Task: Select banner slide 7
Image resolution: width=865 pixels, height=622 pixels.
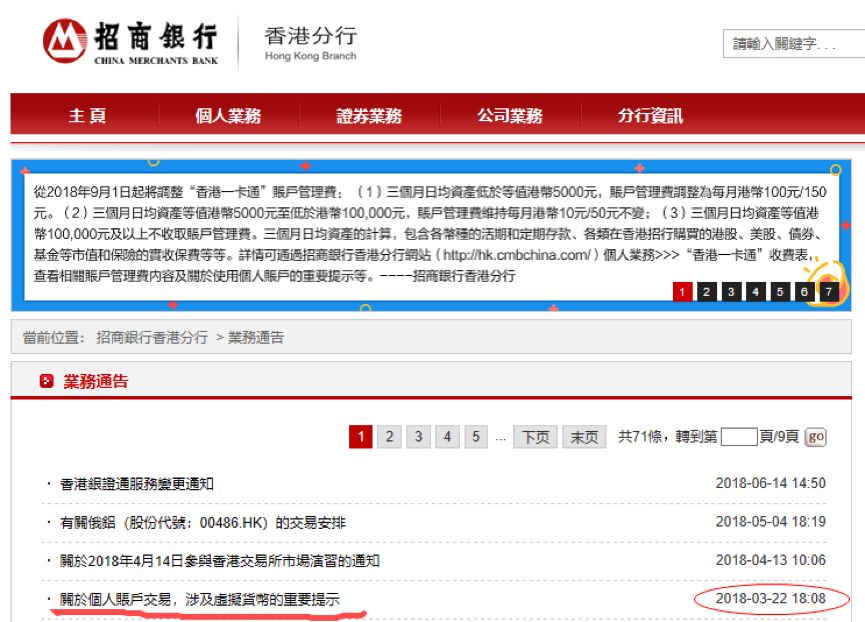Action: tap(829, 292)
